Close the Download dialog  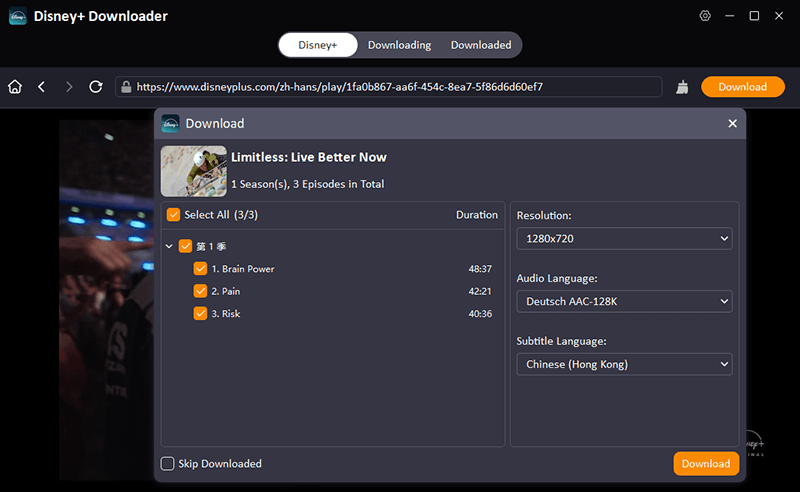(732, 124)
